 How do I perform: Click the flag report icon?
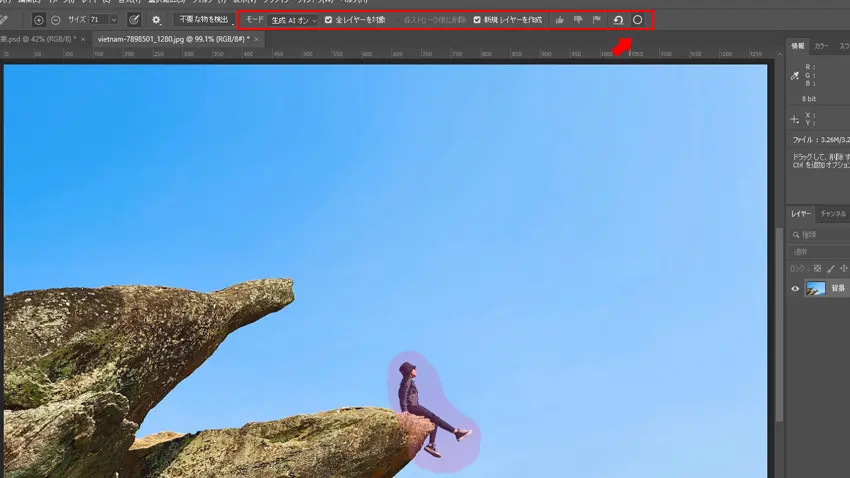597,20
